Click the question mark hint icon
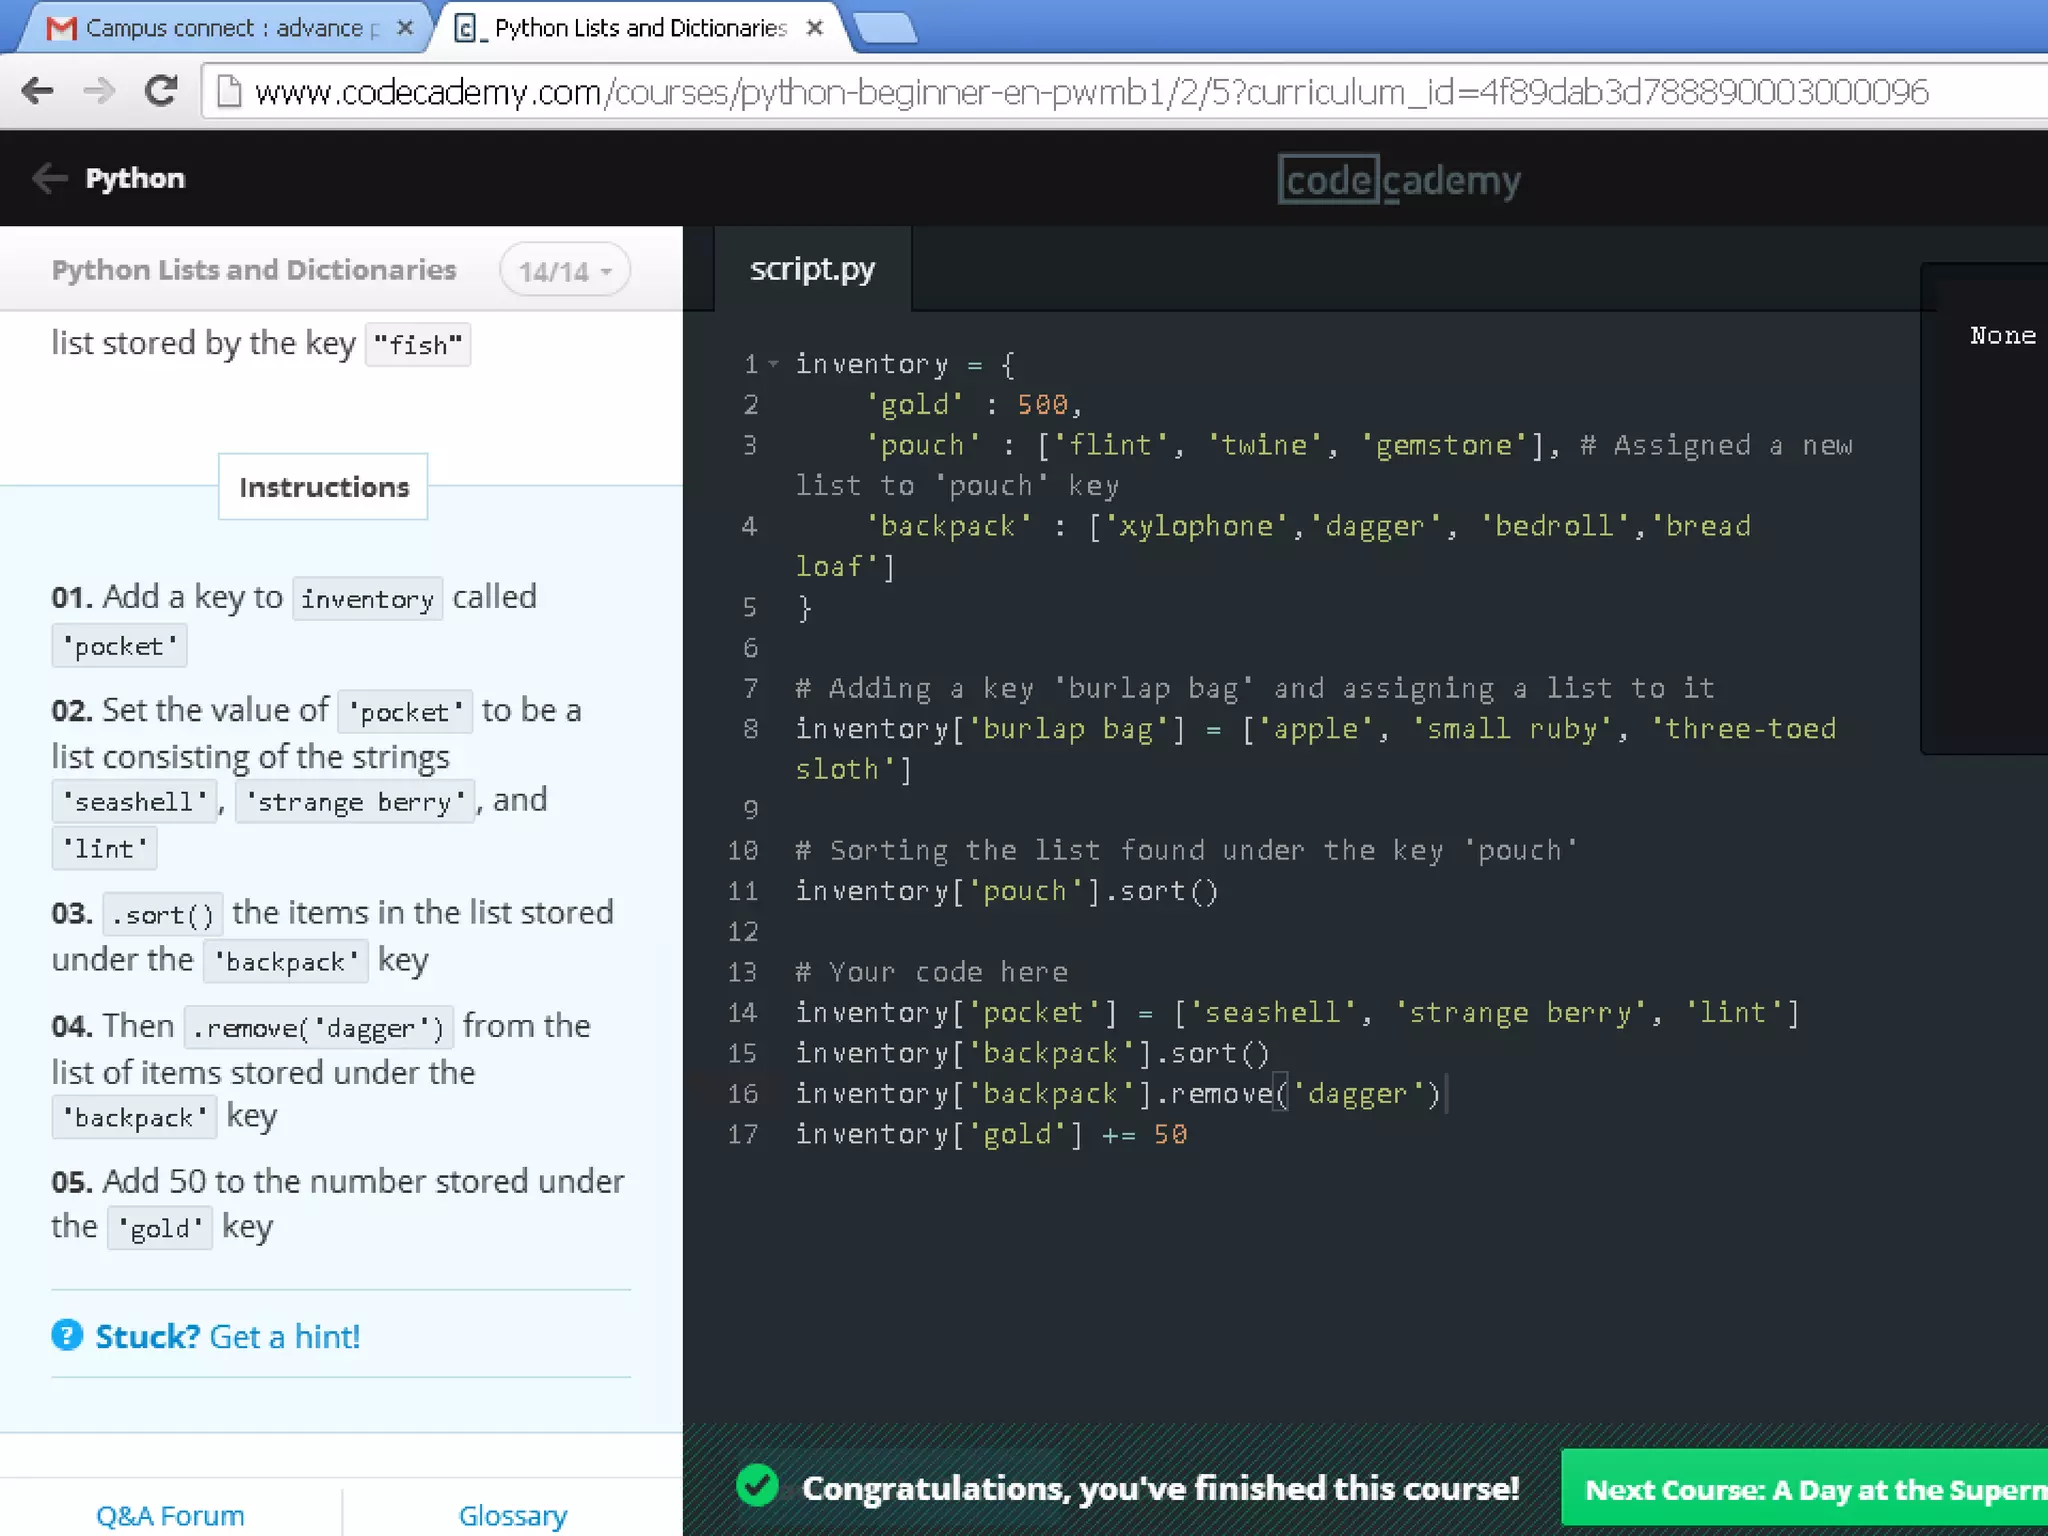Image resolution: width=2048 pixels, height=1536 pixels. click(67, 1335)
